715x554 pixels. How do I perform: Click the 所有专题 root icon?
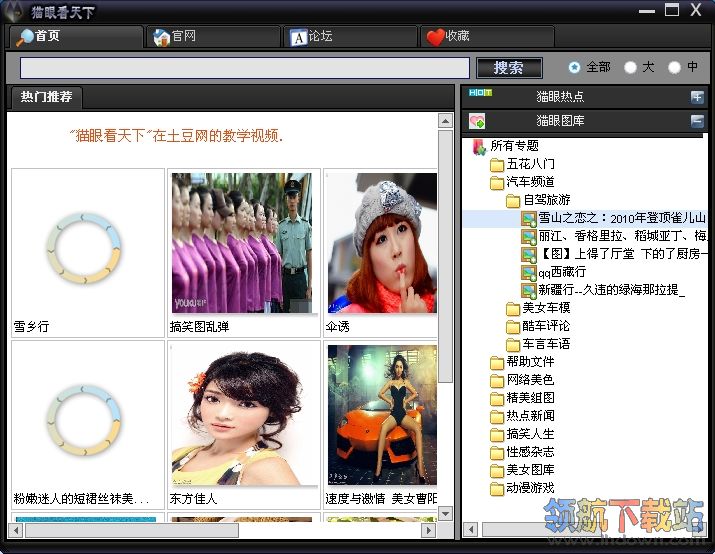tap(479, 147)
